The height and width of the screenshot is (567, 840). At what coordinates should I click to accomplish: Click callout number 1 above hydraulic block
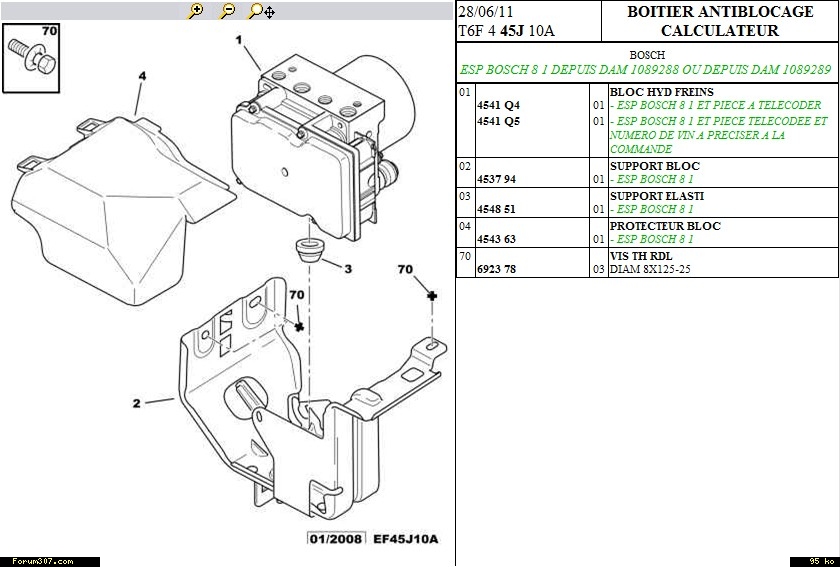(x=239, y=41)
